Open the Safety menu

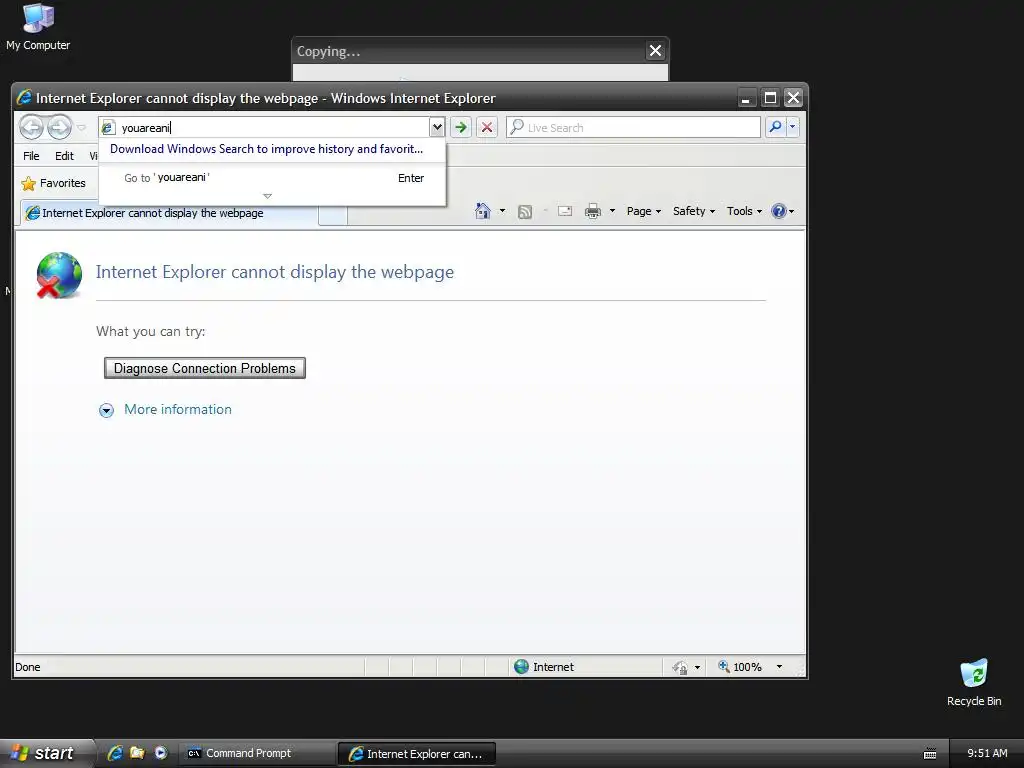click(x=694, y=211)
